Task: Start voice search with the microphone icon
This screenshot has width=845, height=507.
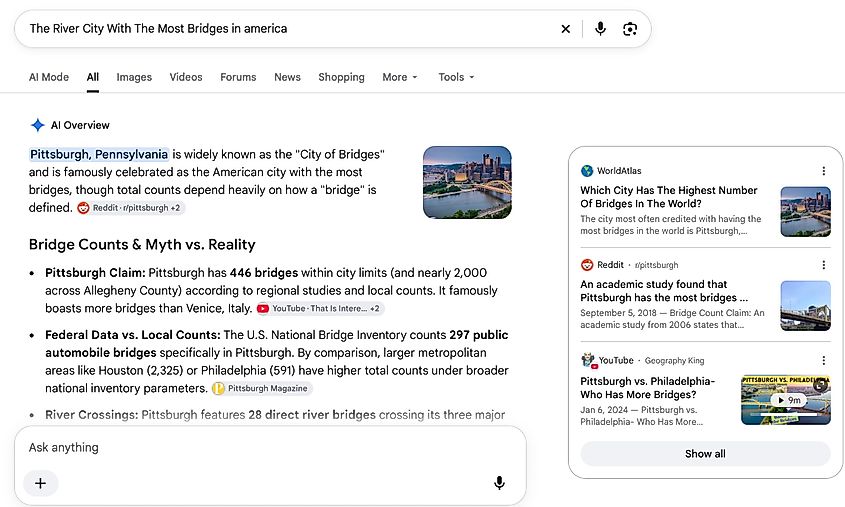Action: tap(600, 29)
